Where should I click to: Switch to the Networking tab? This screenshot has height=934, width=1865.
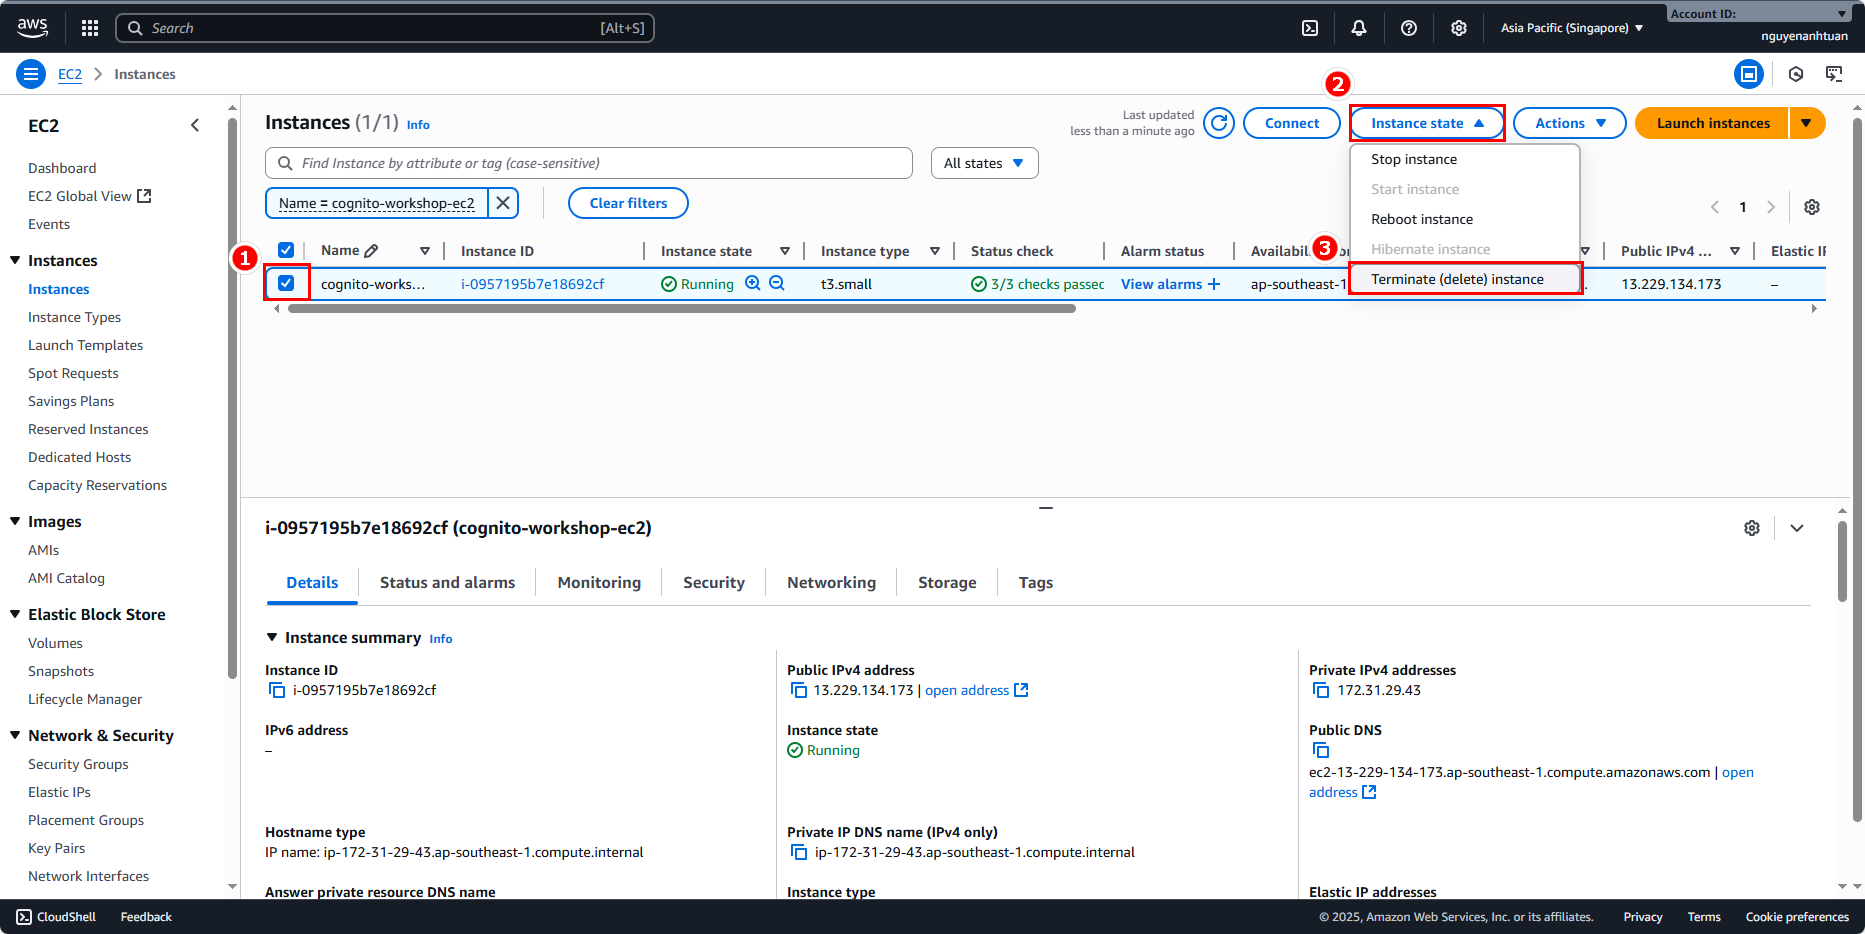(831, 583)
